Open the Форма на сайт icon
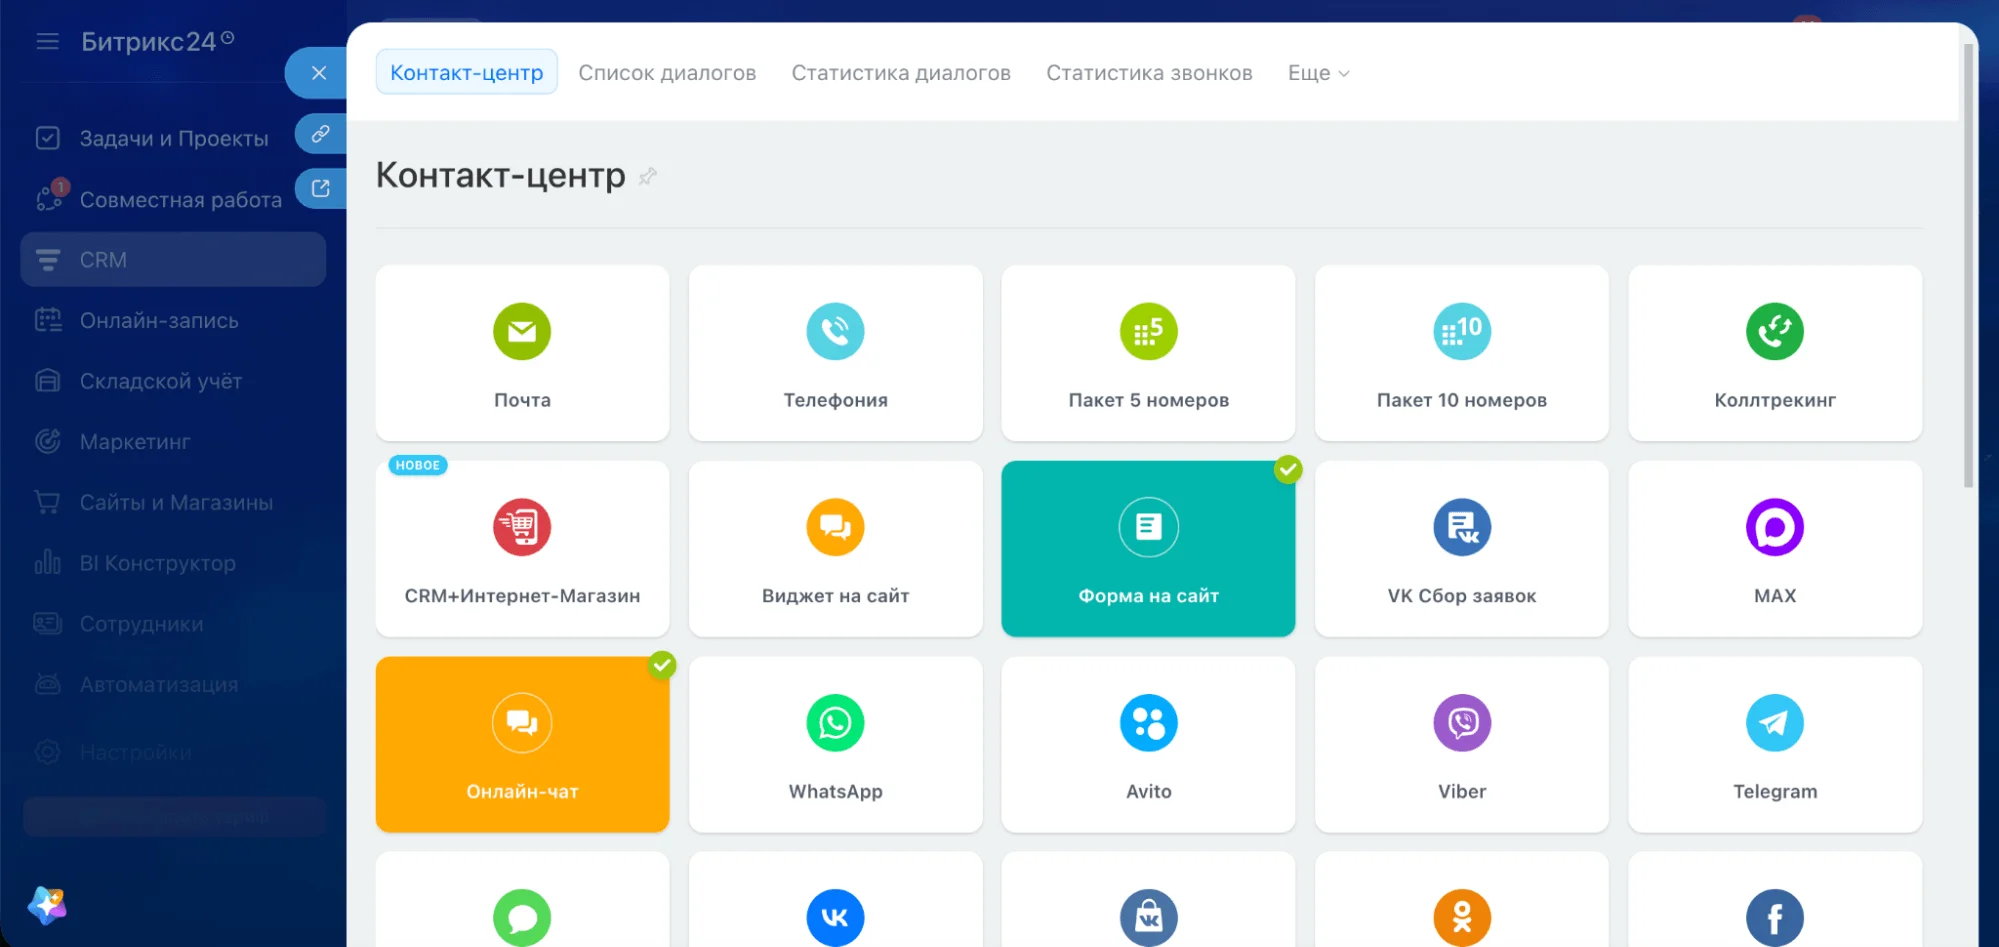The width and height of the screenshot is (1999, 947). pyautogui.click(x=1148, y=527)
